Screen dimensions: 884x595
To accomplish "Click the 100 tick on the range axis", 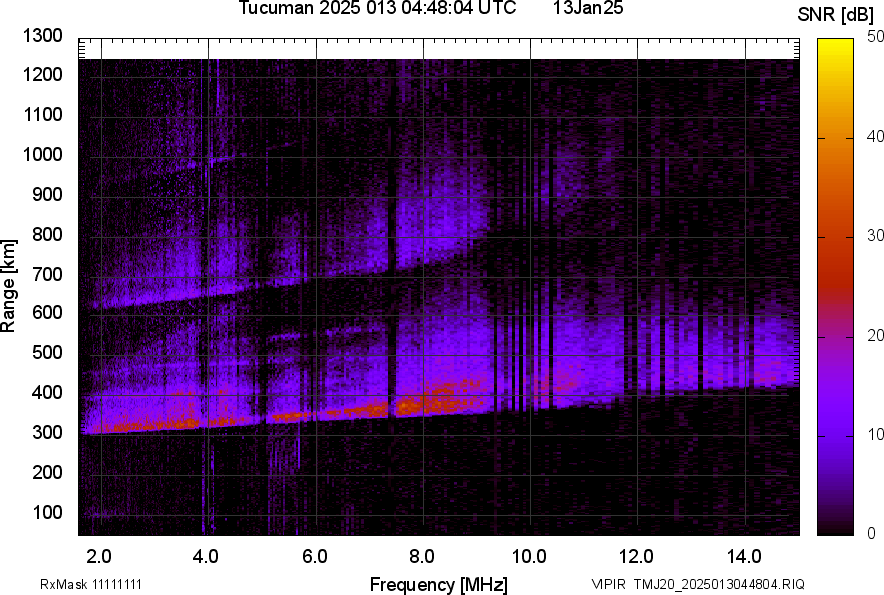I will 48,513.
